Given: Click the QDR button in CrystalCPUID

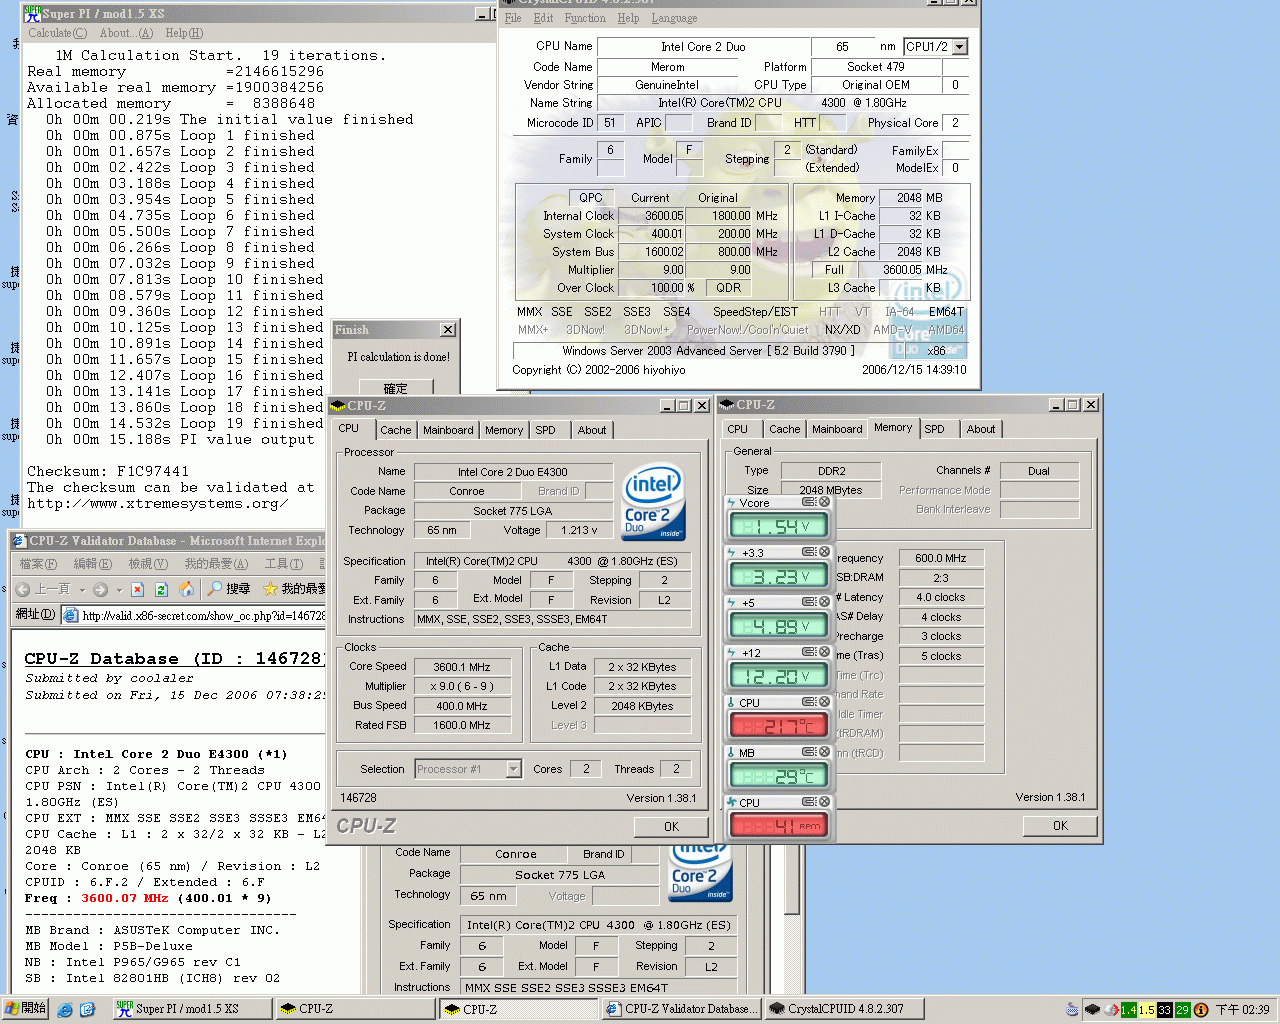Looking at the screenshot, I should (x=729, y=288).
